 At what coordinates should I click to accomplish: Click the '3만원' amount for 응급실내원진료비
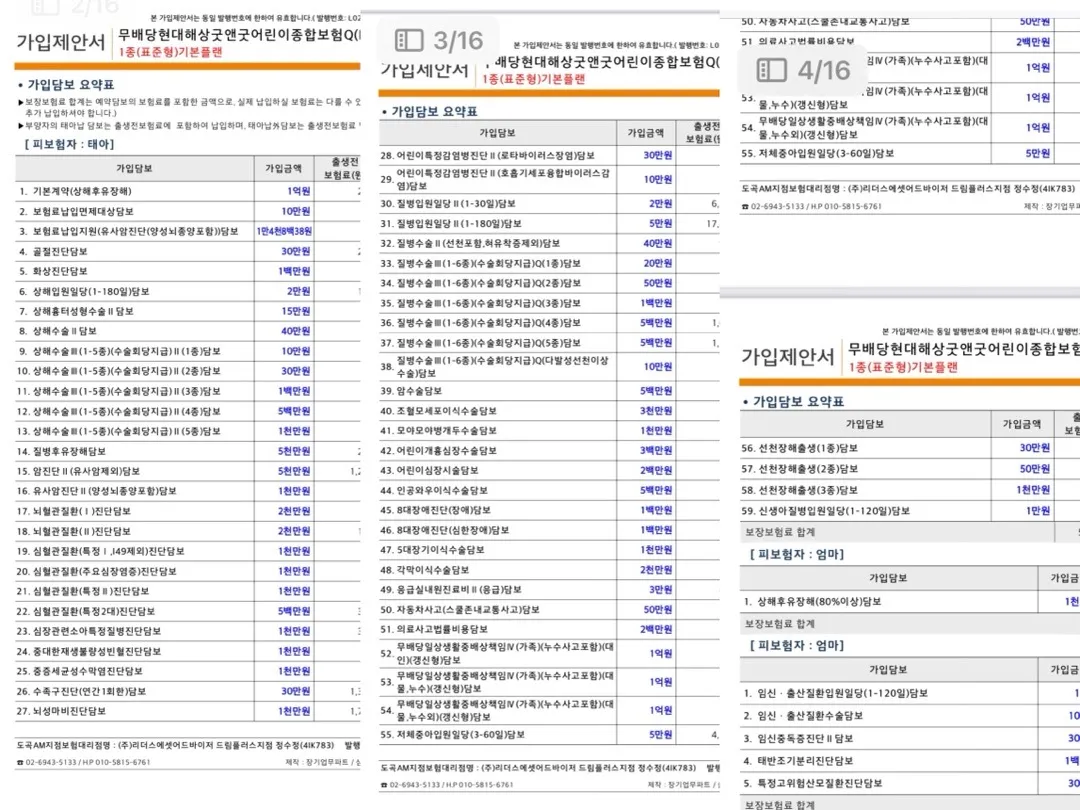click(x=660, y=590)
